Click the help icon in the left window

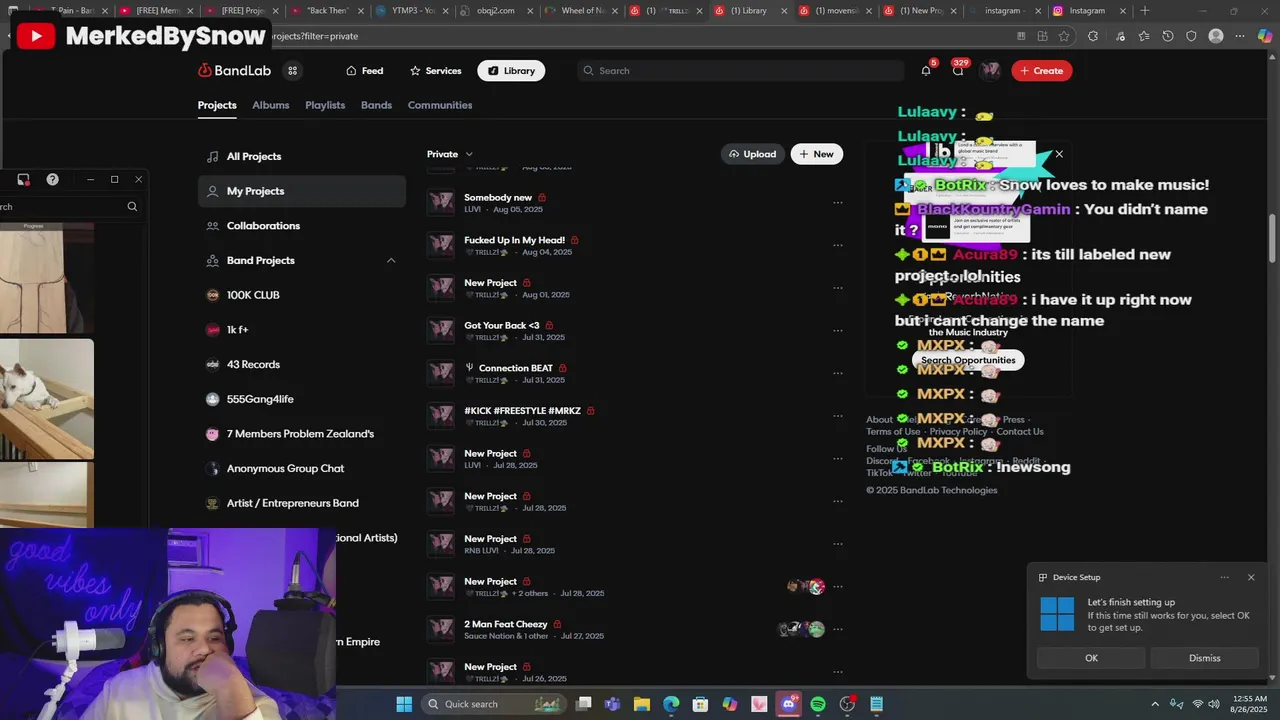click(53, 179)
